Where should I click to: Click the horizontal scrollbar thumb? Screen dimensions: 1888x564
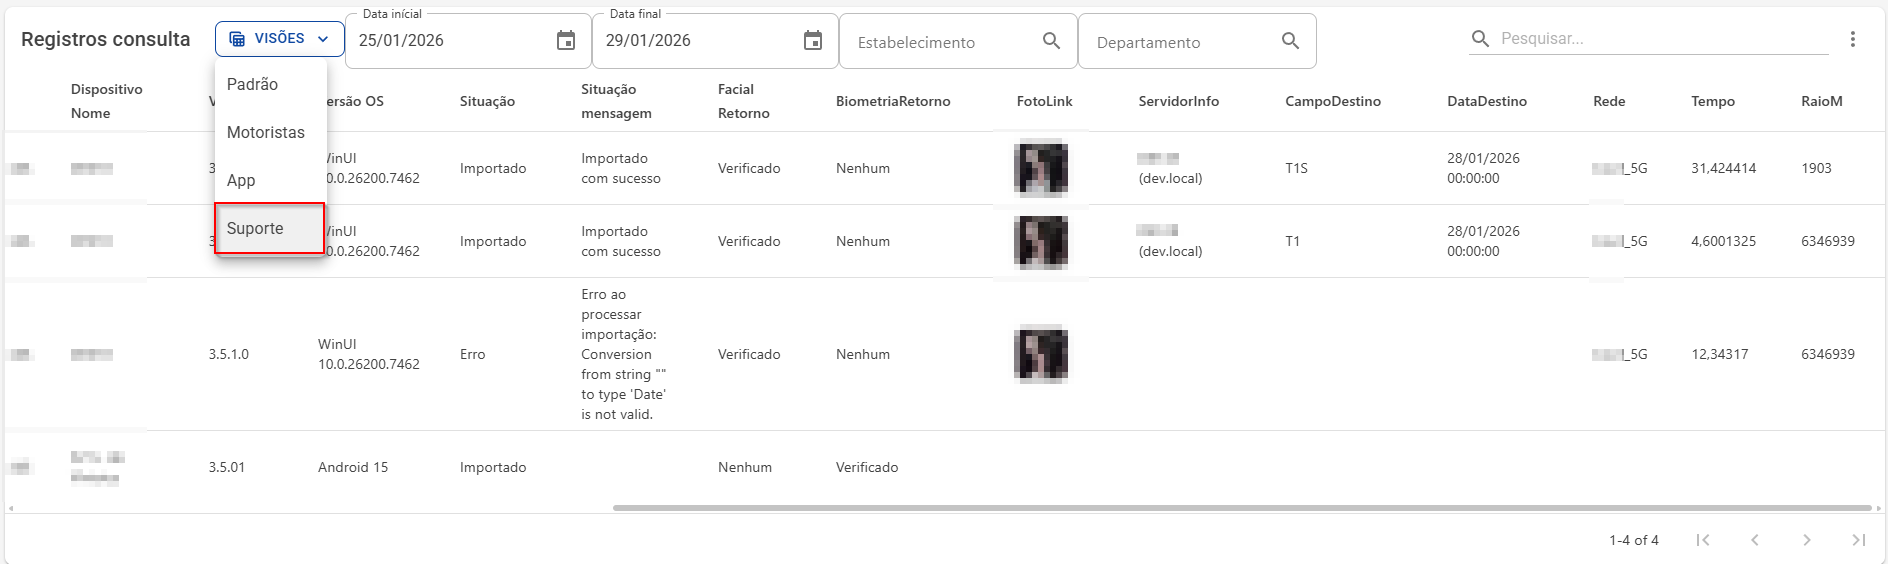point(1241,508)
